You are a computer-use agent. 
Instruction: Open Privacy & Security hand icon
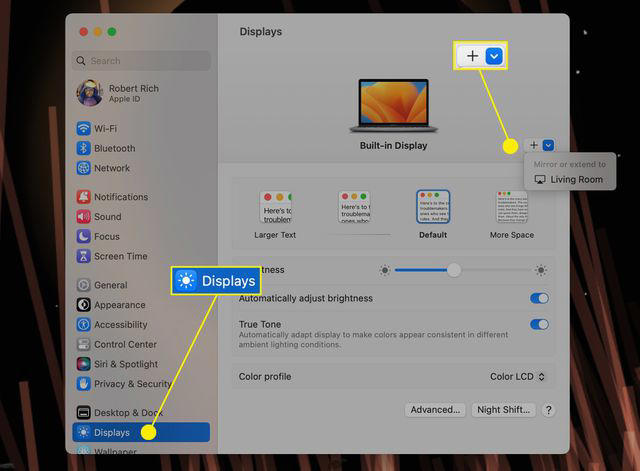click(x=84, y=384)
